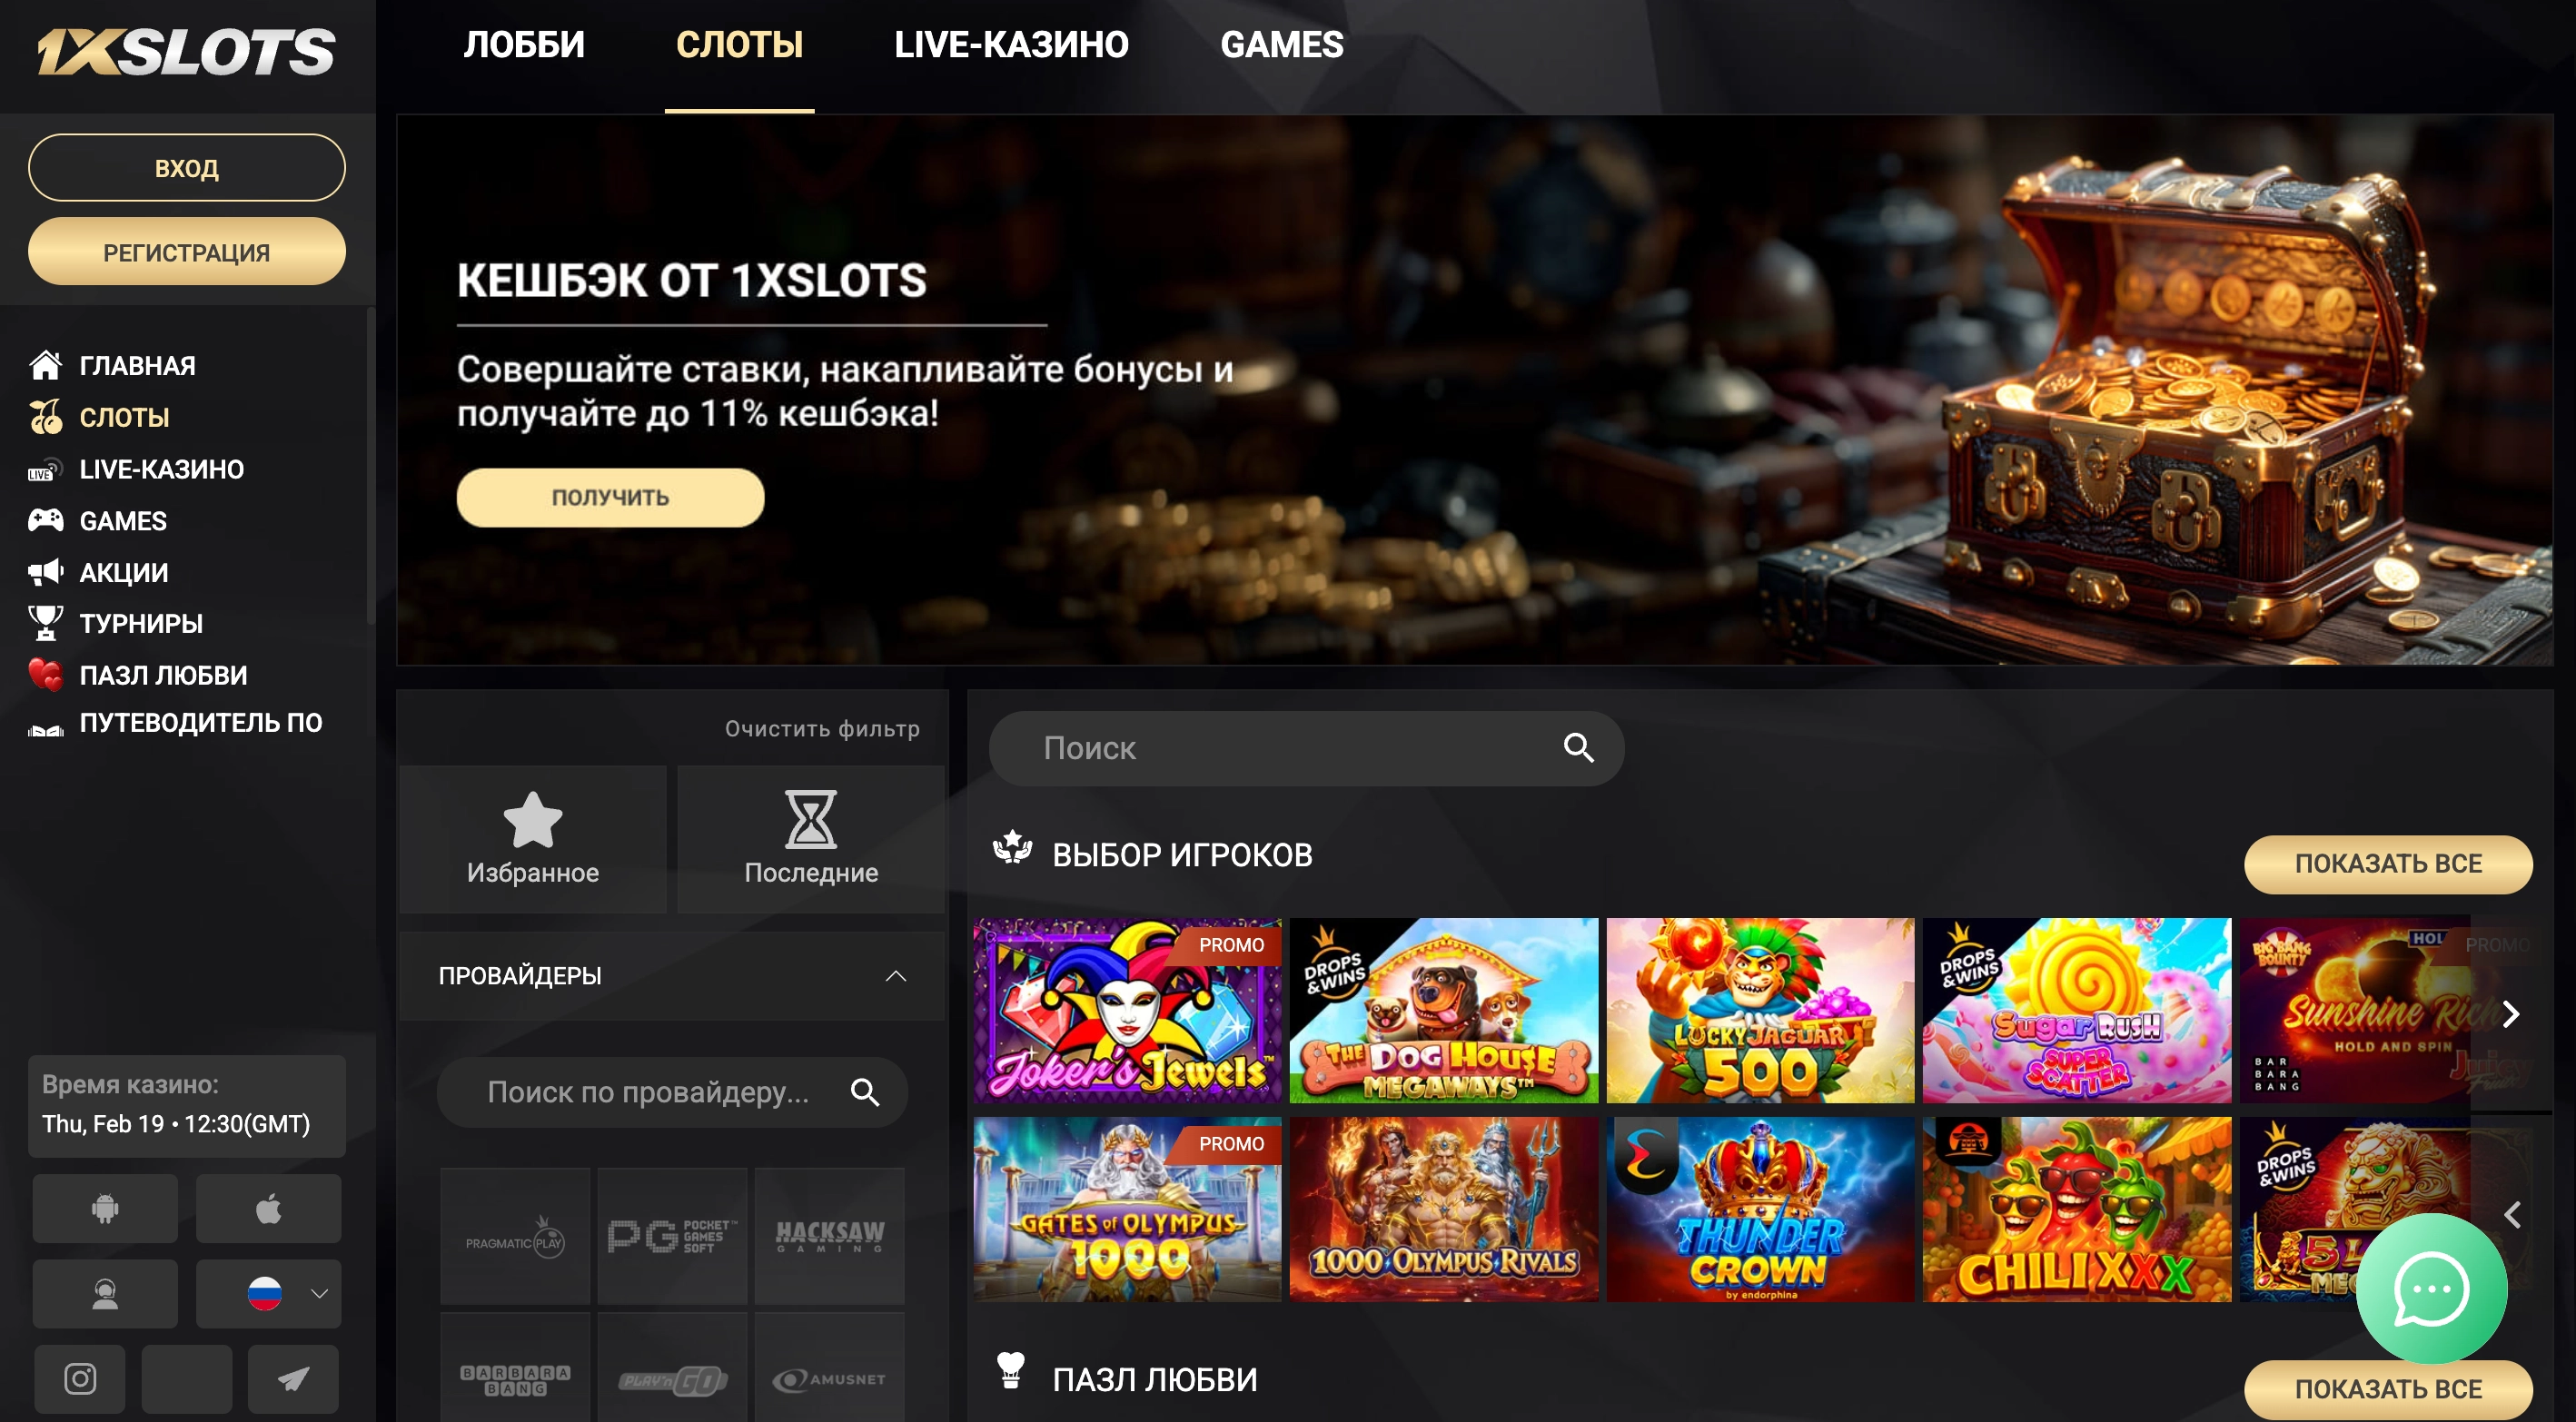2576x1422 pixels.
Task: Open Турниры in the sidebar menu
Action: click(x=141, y=624)
